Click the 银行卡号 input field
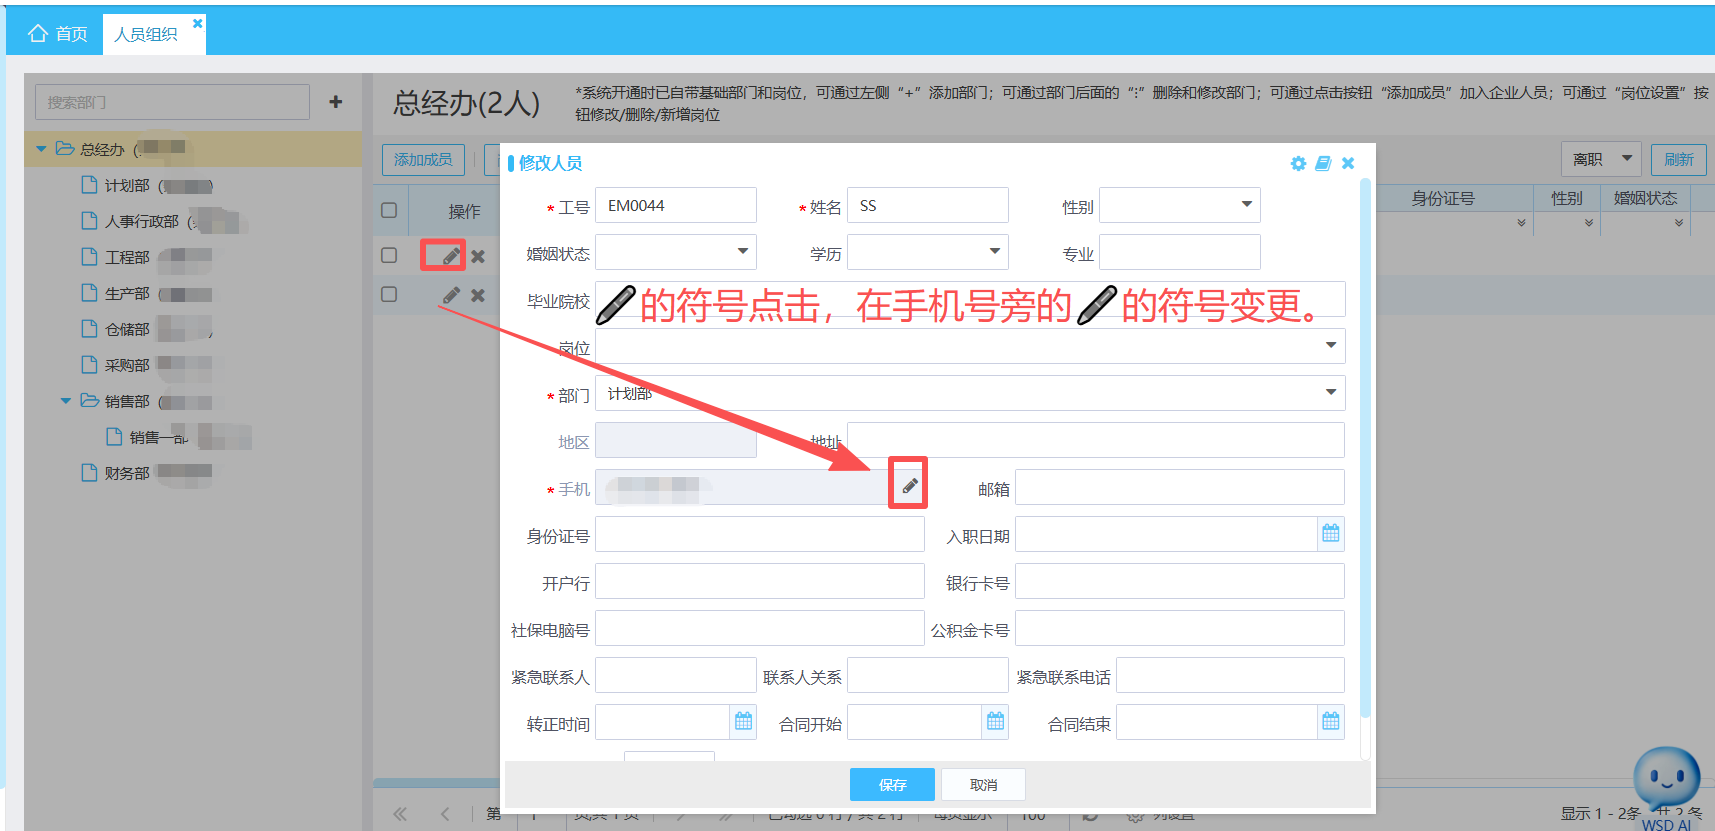The height and width of the screenshot is (831, 1715). pyautogui.click(x=1180, y=581)
